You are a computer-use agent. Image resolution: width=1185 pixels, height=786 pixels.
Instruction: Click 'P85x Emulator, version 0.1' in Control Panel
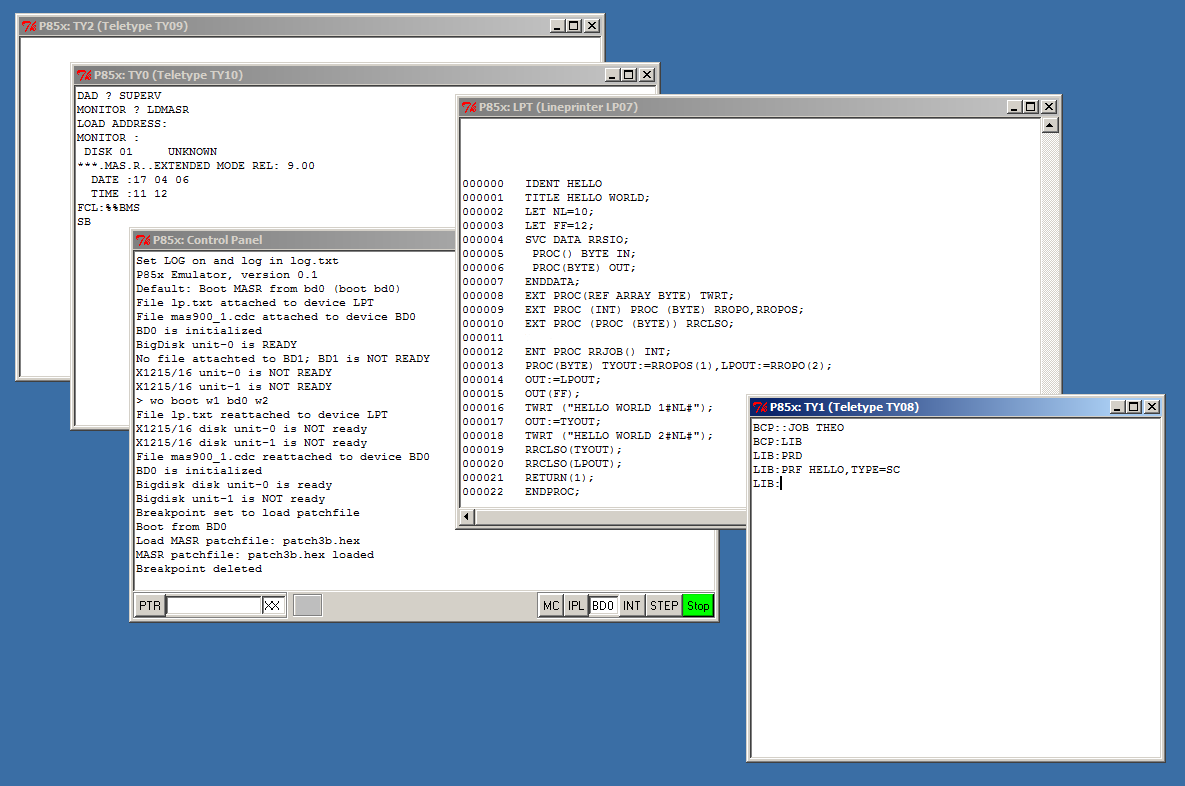click(227, 275)
